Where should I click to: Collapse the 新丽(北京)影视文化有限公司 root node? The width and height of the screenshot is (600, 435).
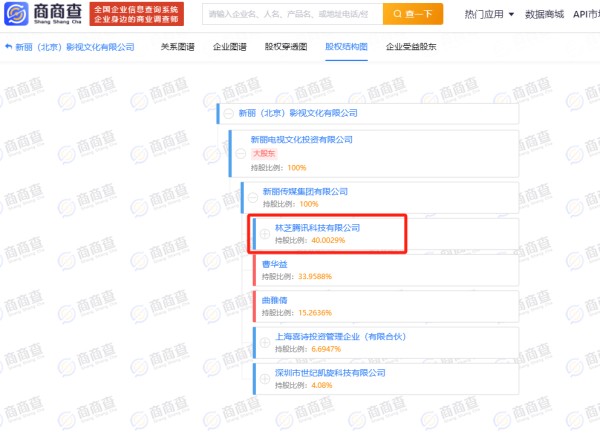[228, 113]
